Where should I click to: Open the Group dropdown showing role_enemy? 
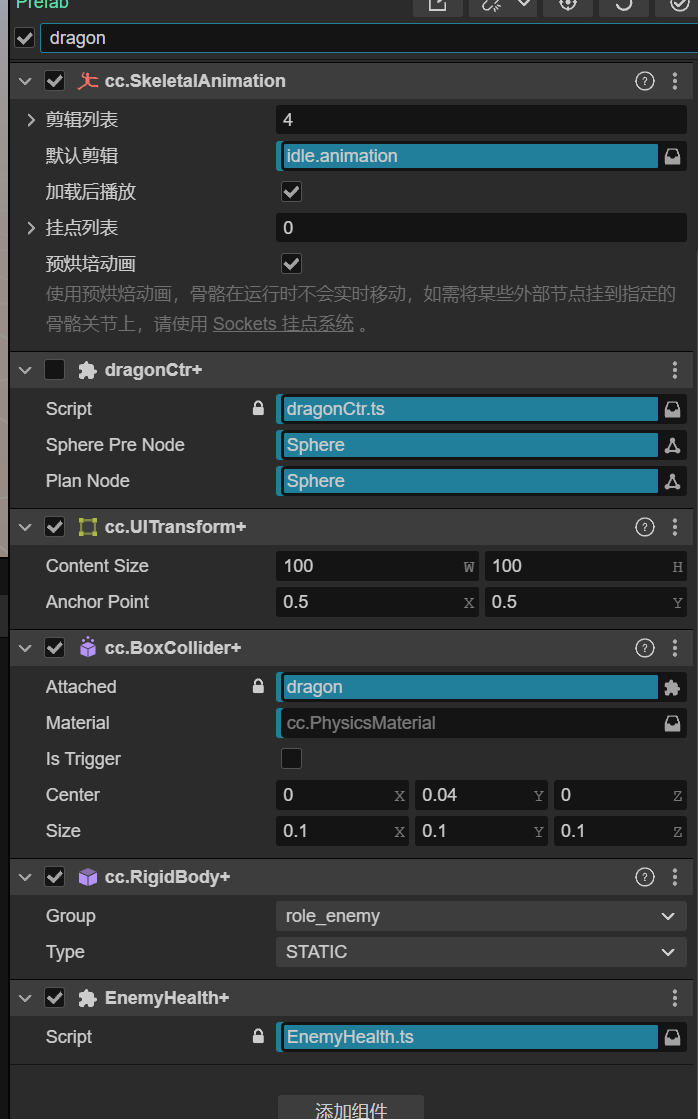point(480,916)
